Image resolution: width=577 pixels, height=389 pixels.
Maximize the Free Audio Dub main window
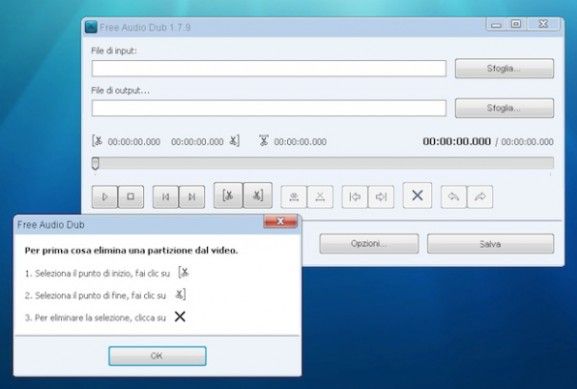pos(516,24)
